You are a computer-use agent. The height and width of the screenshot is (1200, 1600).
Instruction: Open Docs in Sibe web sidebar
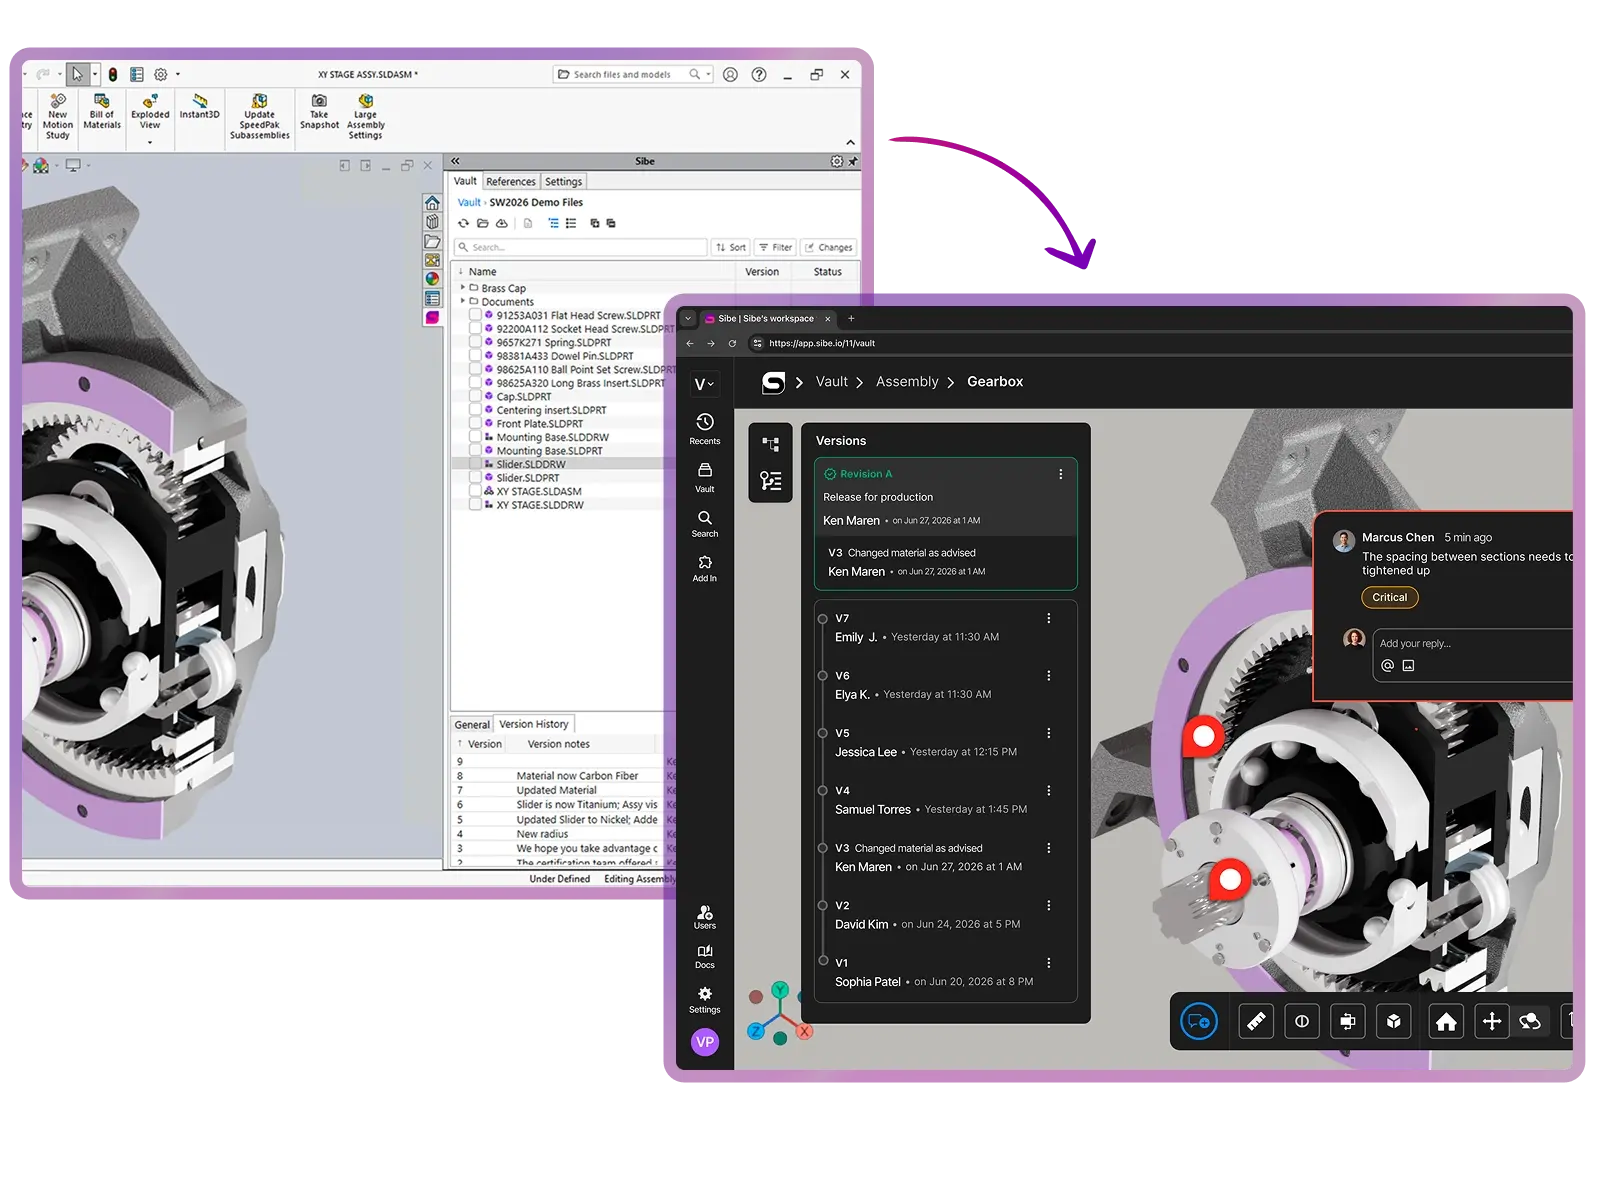[x=705, y=956]
